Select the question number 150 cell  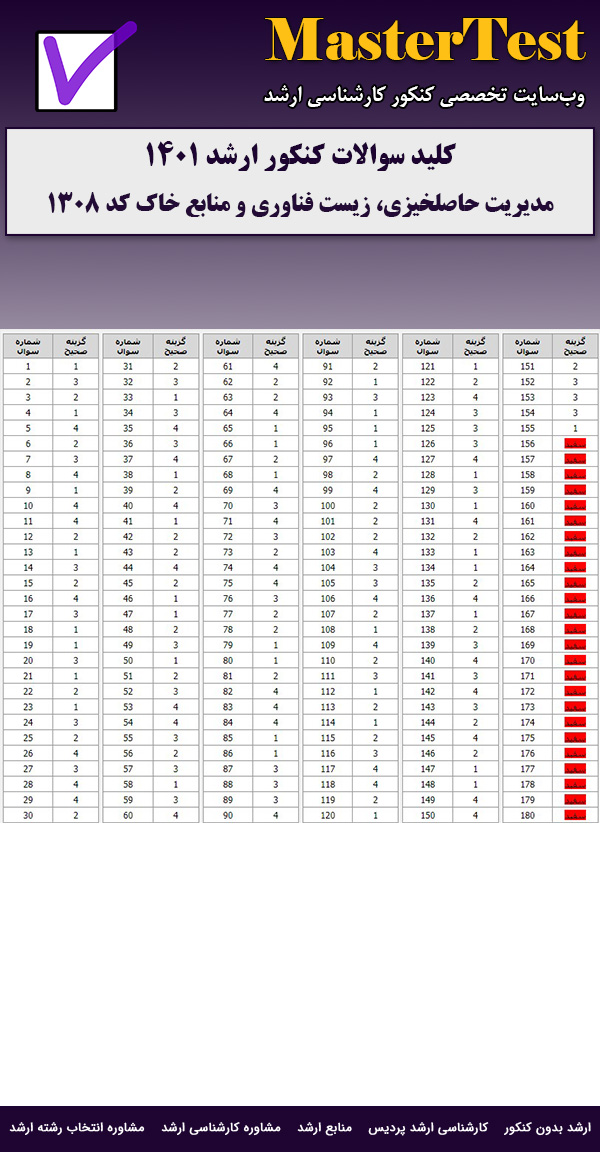pos(427,815)
